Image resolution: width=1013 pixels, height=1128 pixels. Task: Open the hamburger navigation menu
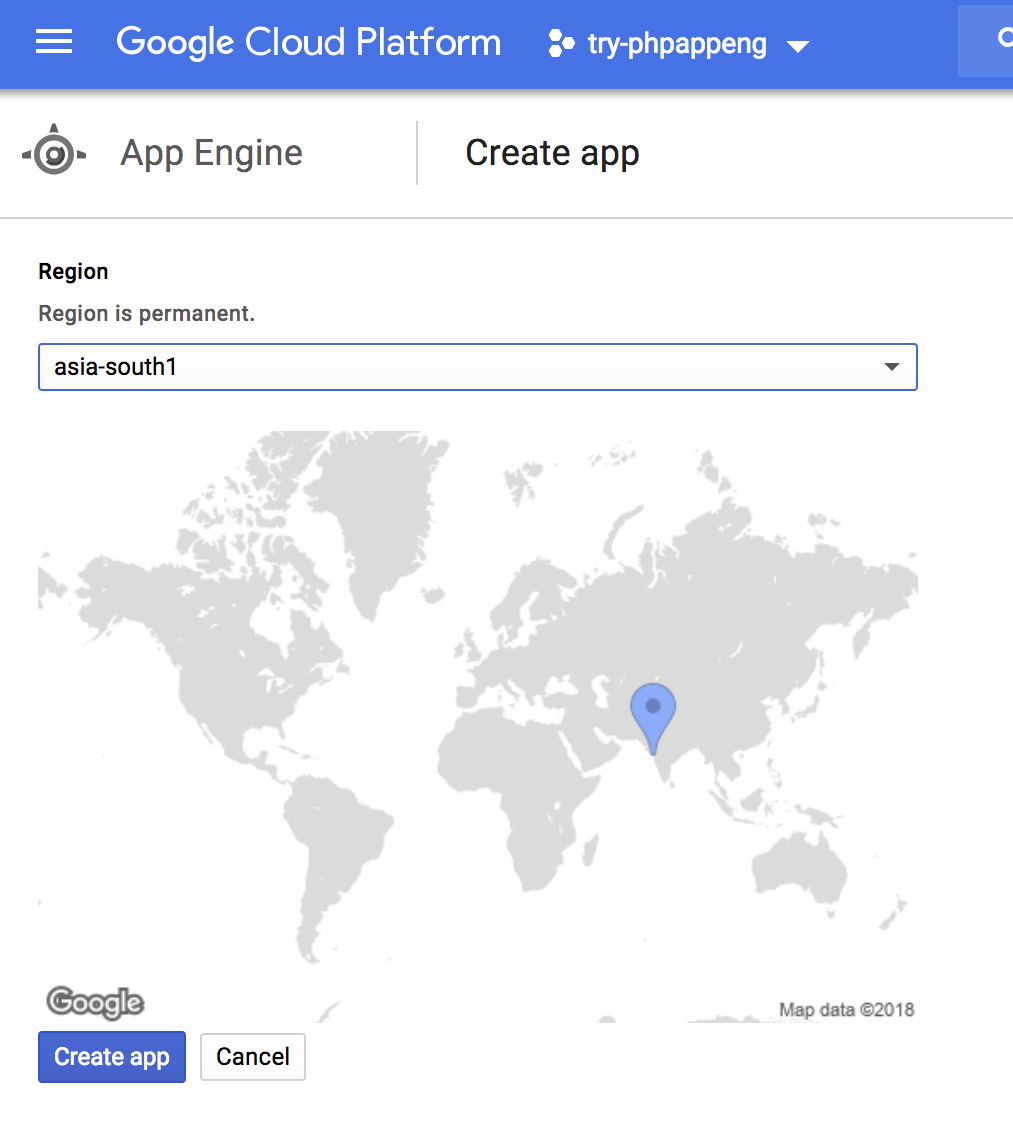click(54, 42)
